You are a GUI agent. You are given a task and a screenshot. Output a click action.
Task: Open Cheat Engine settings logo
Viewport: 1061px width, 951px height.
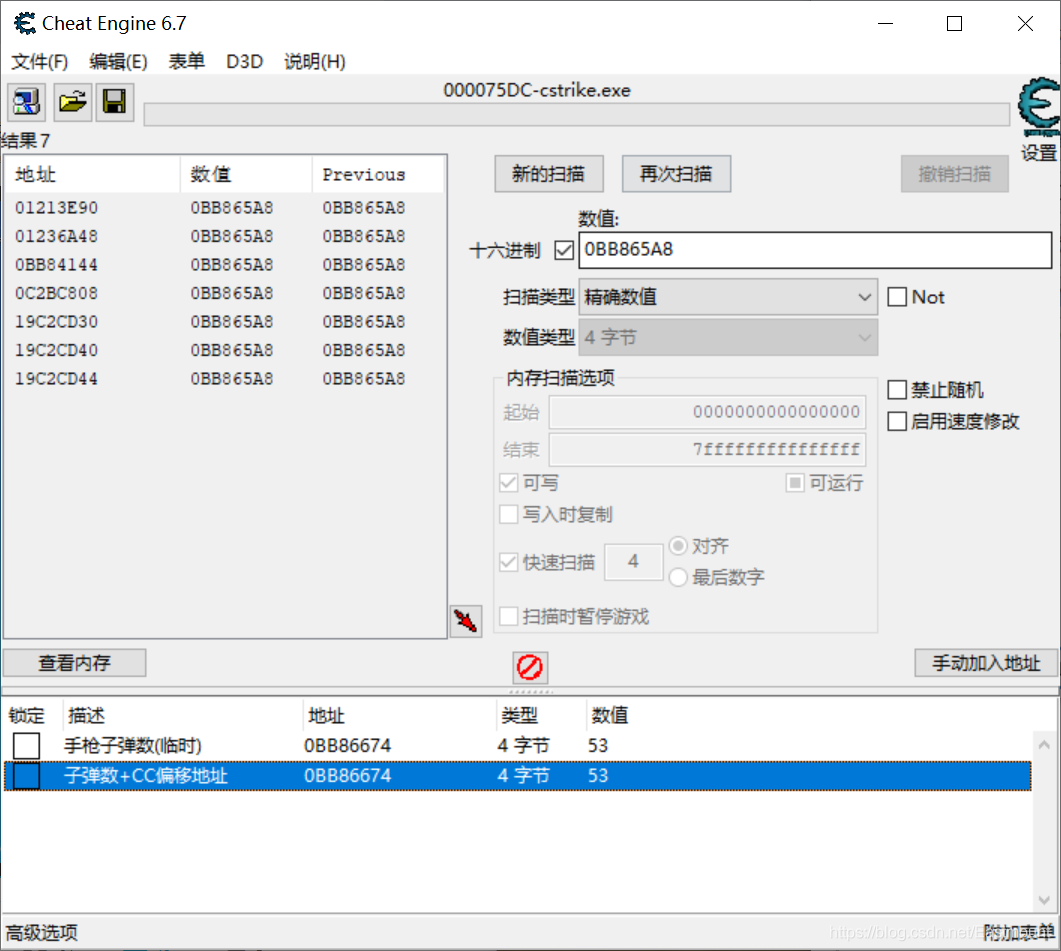(1039, 108)
